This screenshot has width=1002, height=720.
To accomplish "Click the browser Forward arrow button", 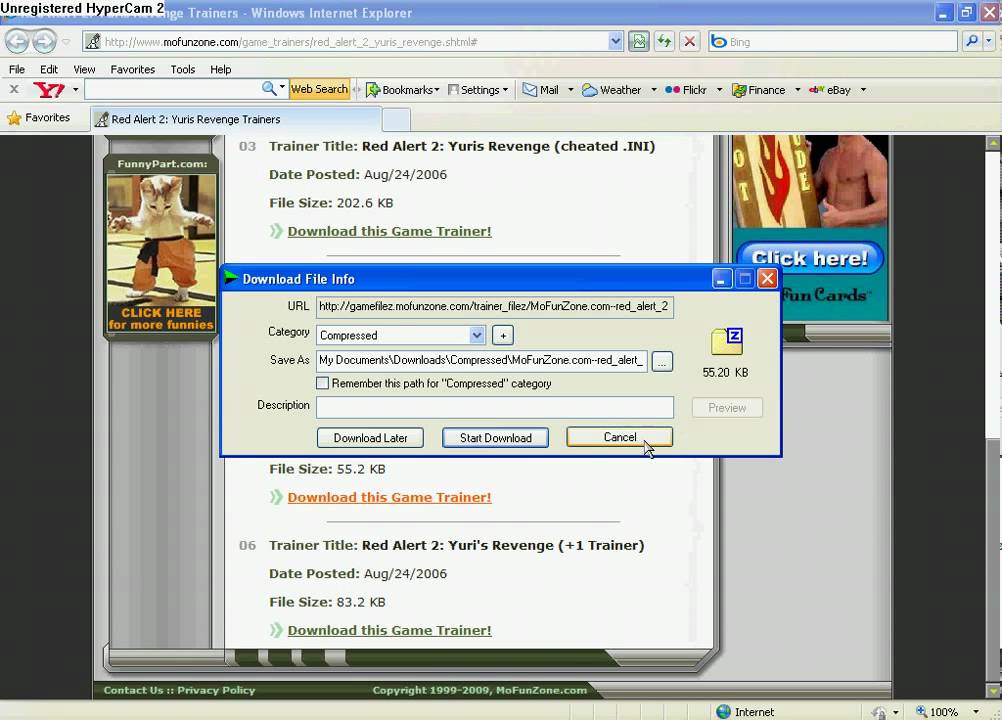I will tap(43, 42).
